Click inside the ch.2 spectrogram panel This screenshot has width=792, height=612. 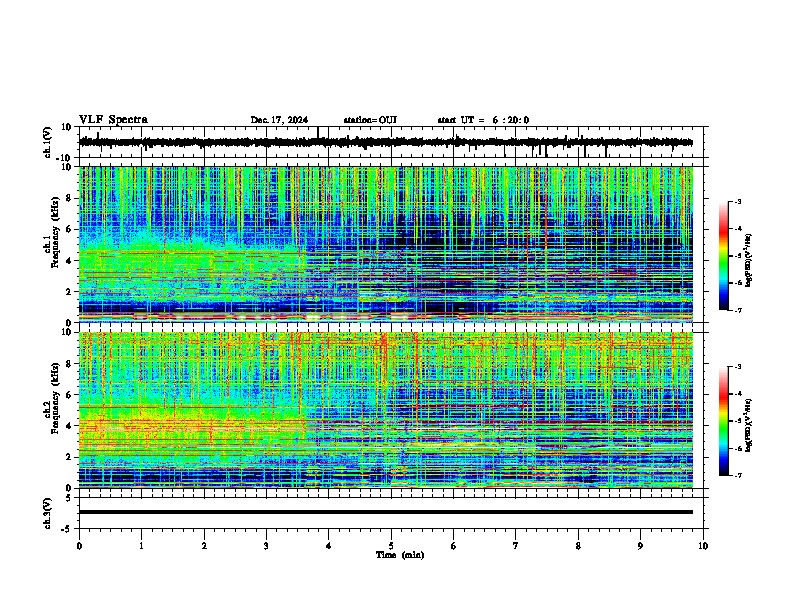386,410
